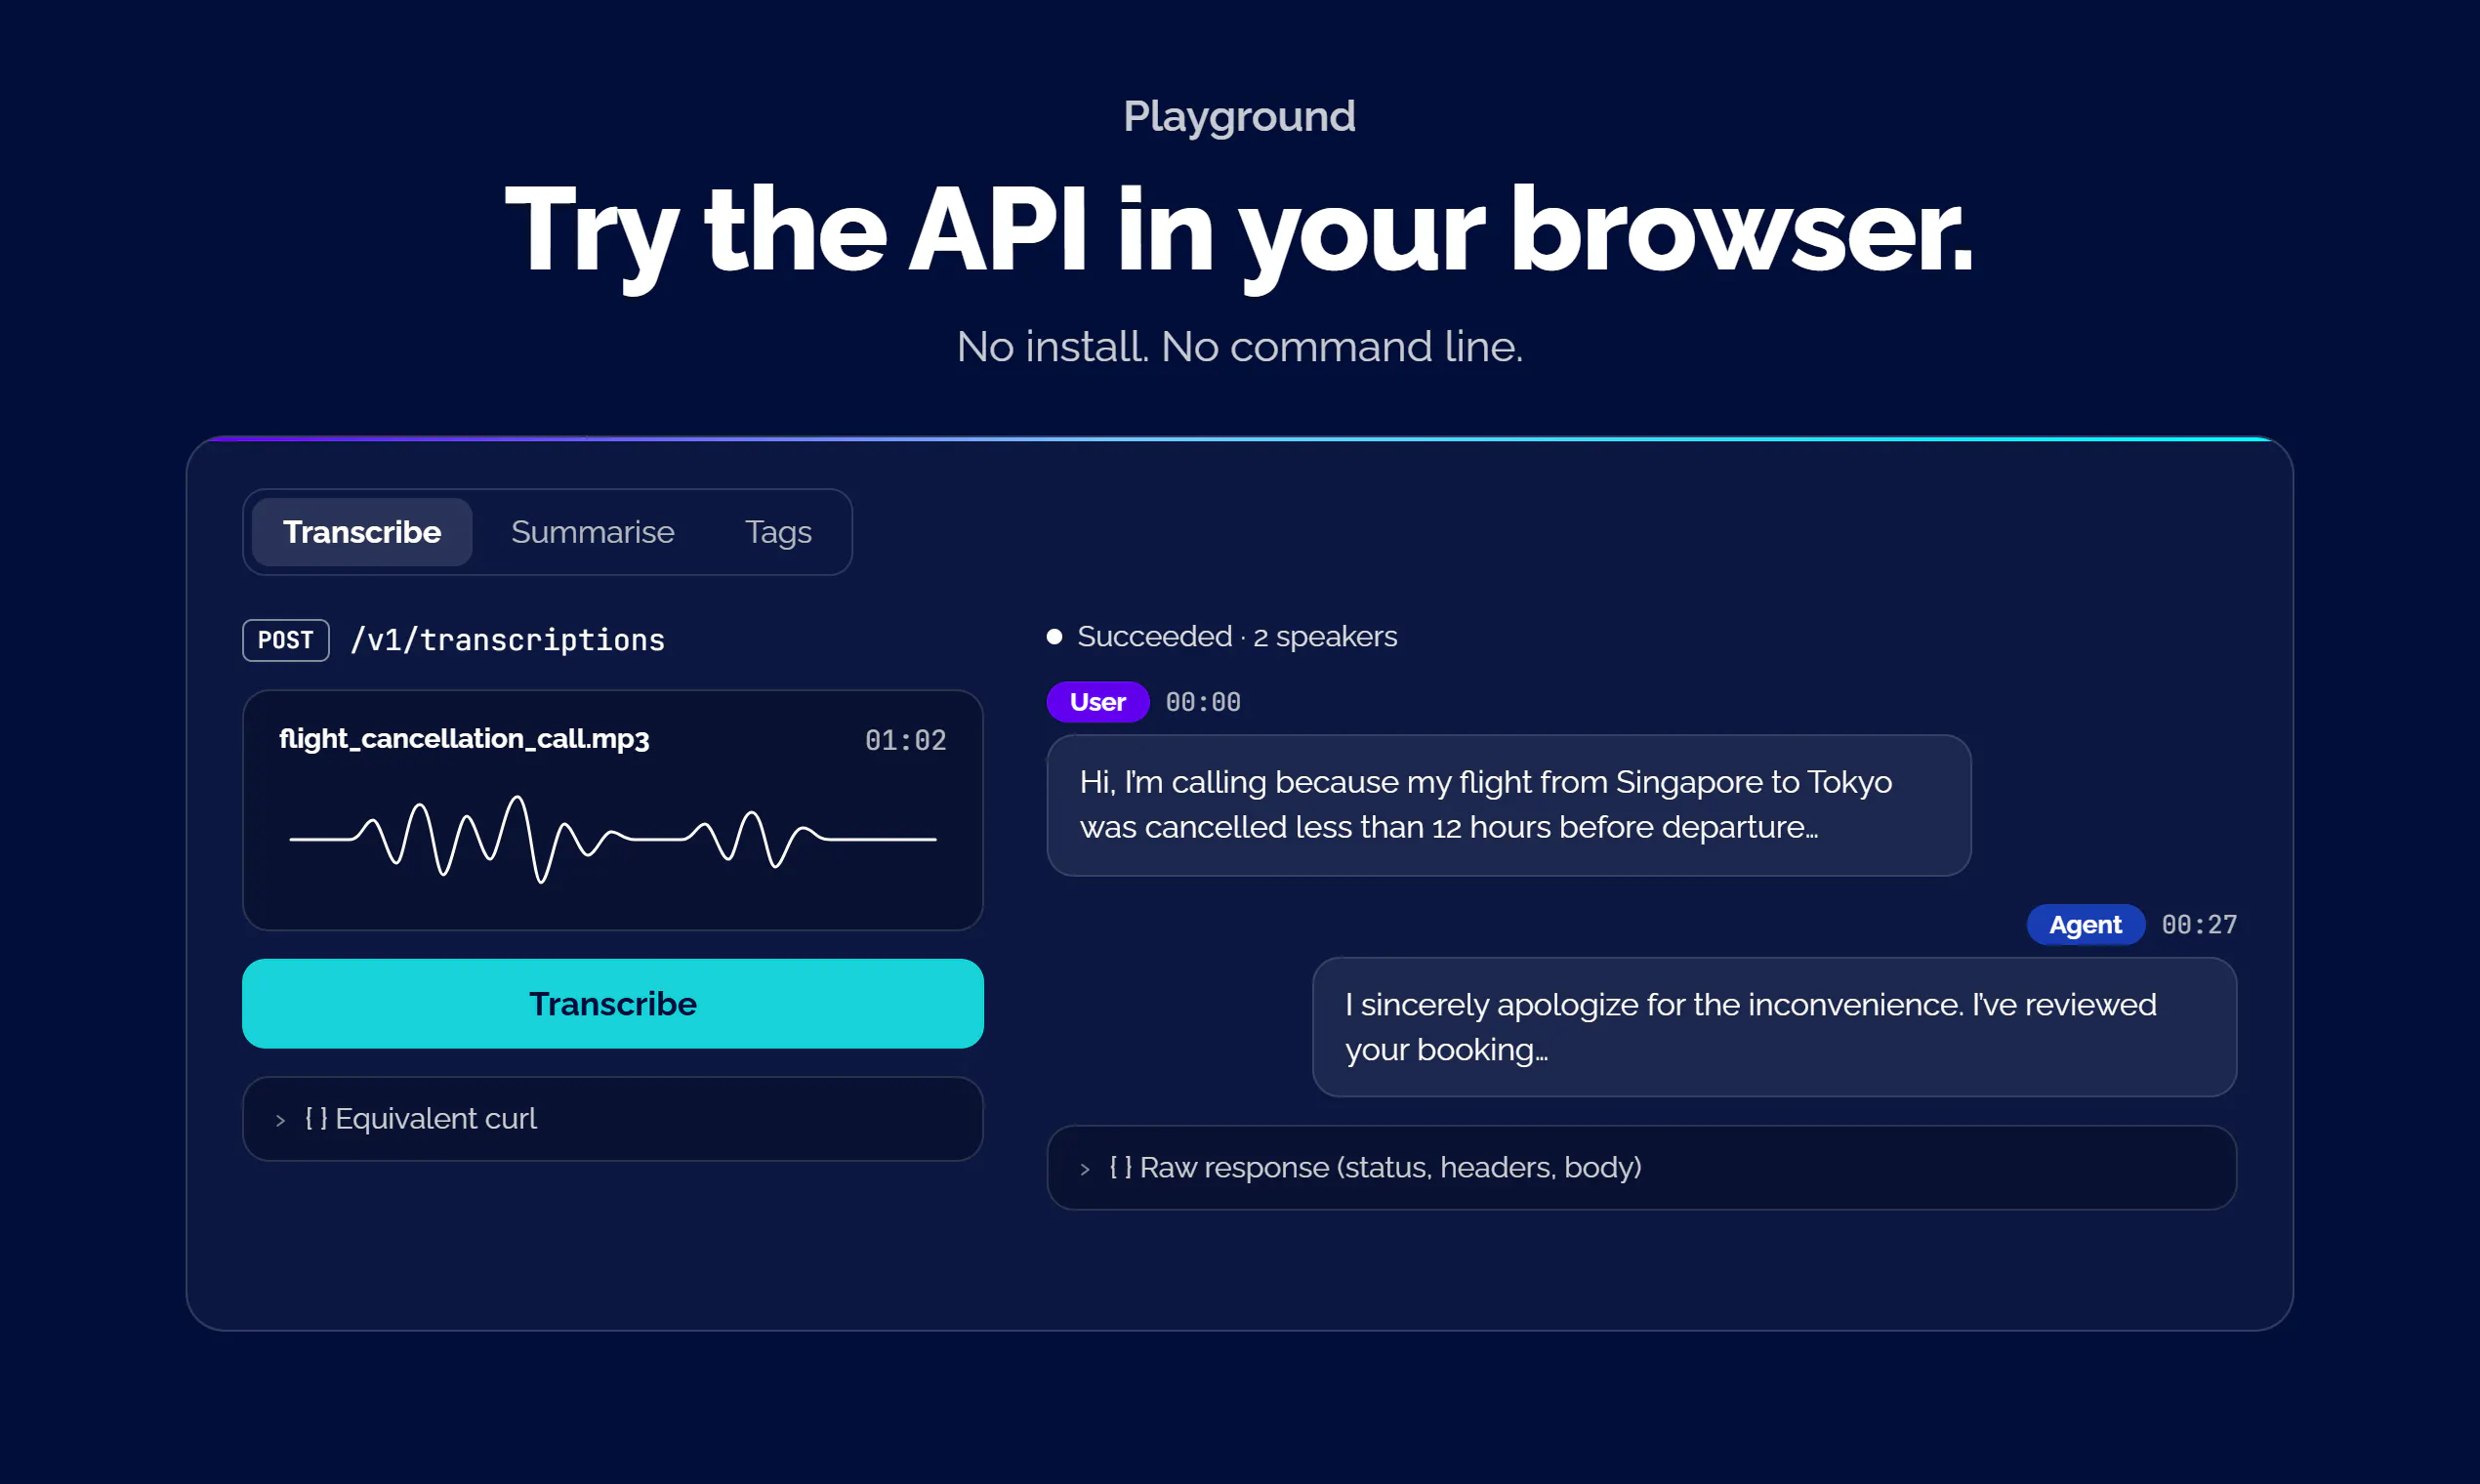Click the 00:00 timestamp
Viewport: 2480px width, 1484px height.
point(1203,702)
